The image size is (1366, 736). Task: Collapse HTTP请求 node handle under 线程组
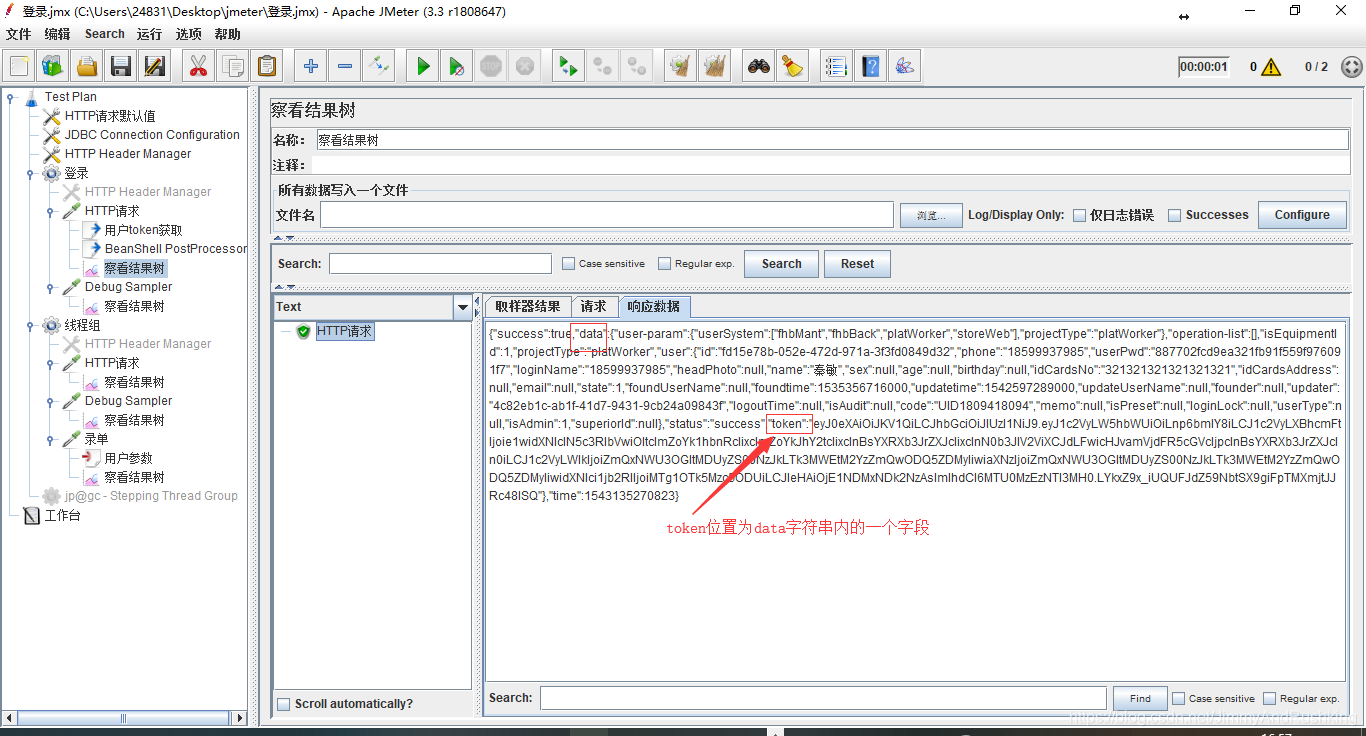click(50, 363)
